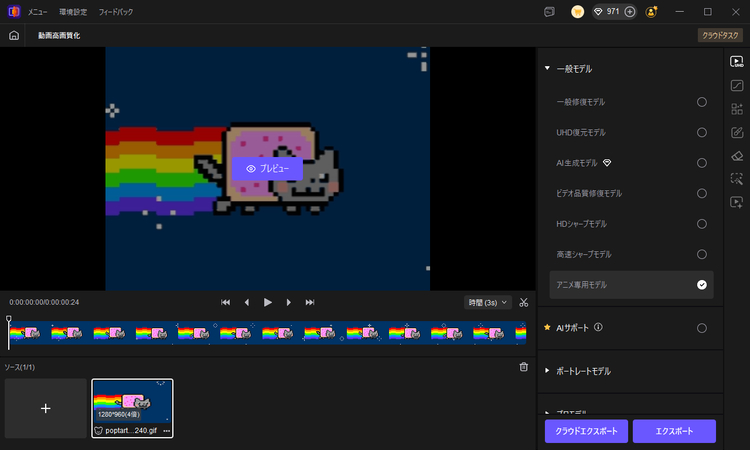Click the user account avatar icon
Image resolution: width=750 pixels, height=450 pixels.
tap(652, 12)
